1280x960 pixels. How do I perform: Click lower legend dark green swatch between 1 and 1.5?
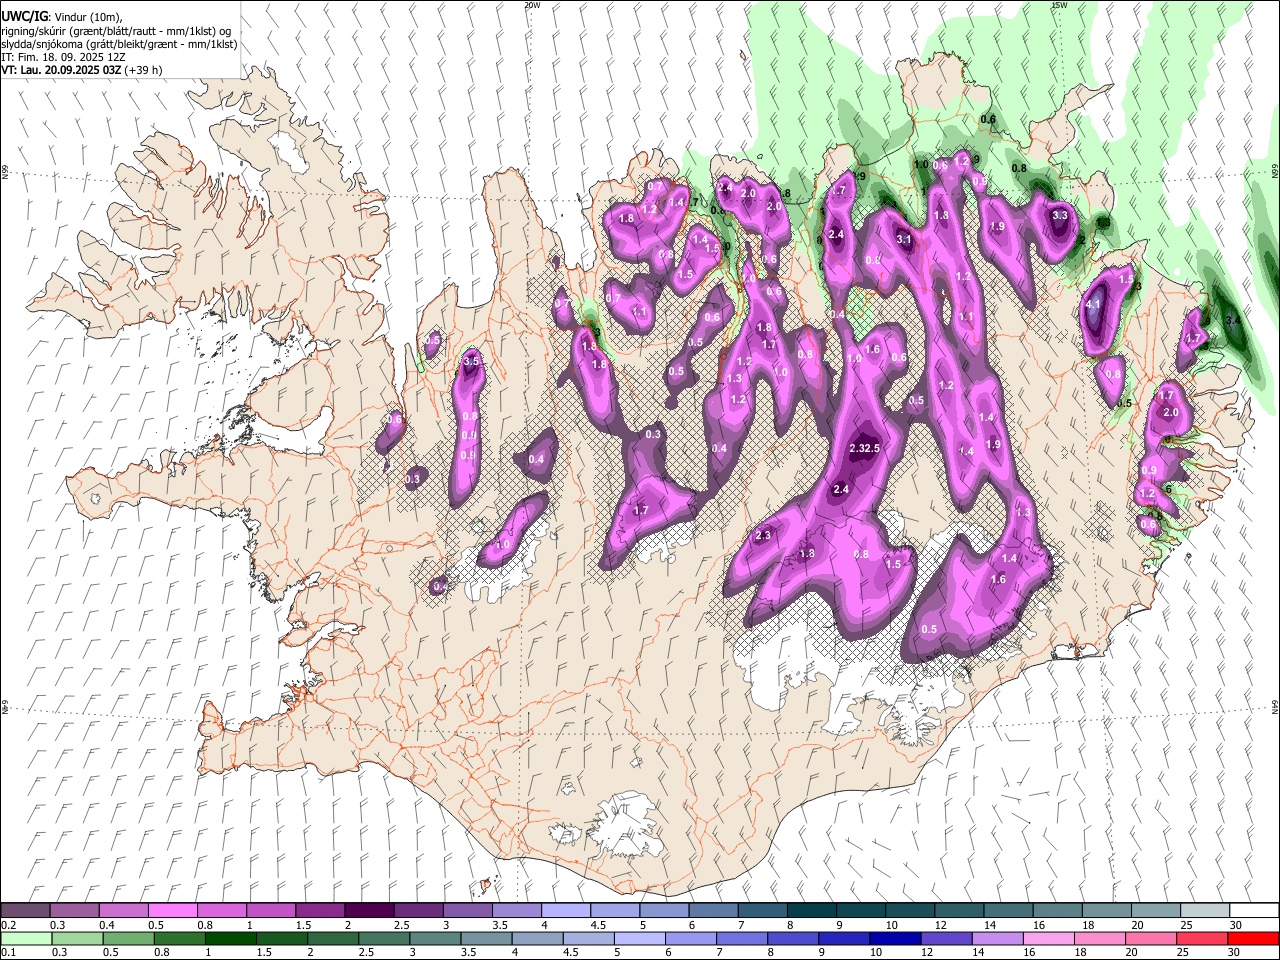click(x=231, y=938)
